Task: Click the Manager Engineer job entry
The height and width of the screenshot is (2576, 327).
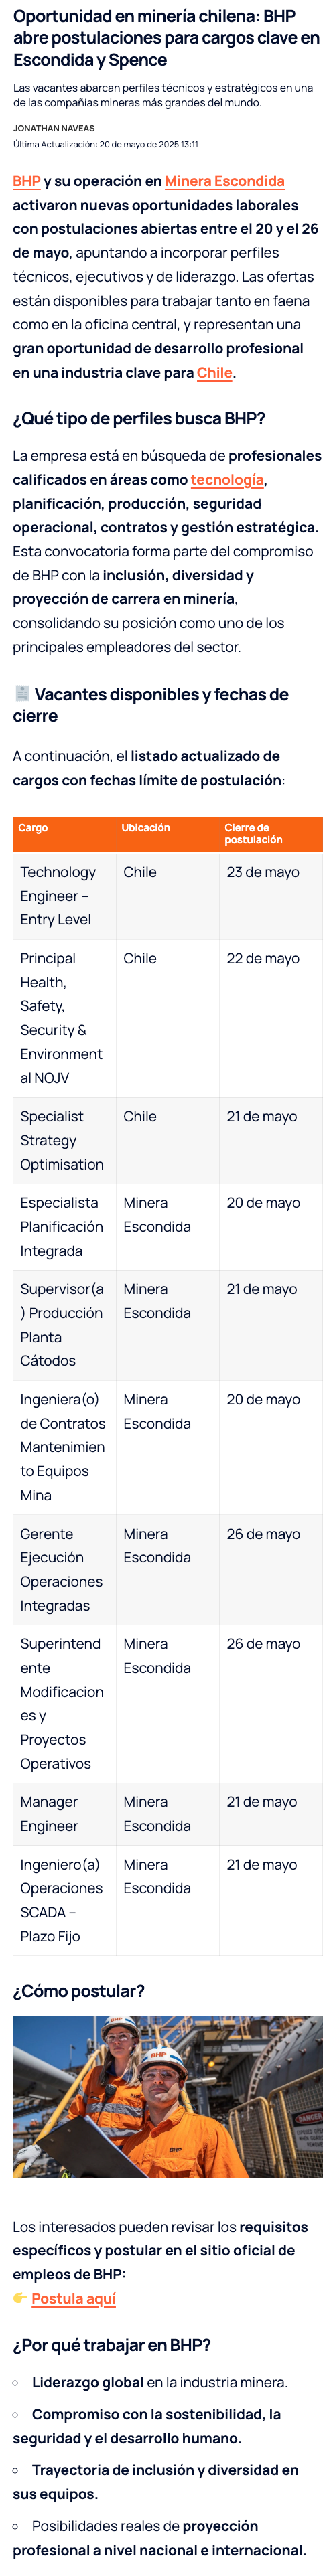Action: pyautogui.click(x=64, y=1813)
